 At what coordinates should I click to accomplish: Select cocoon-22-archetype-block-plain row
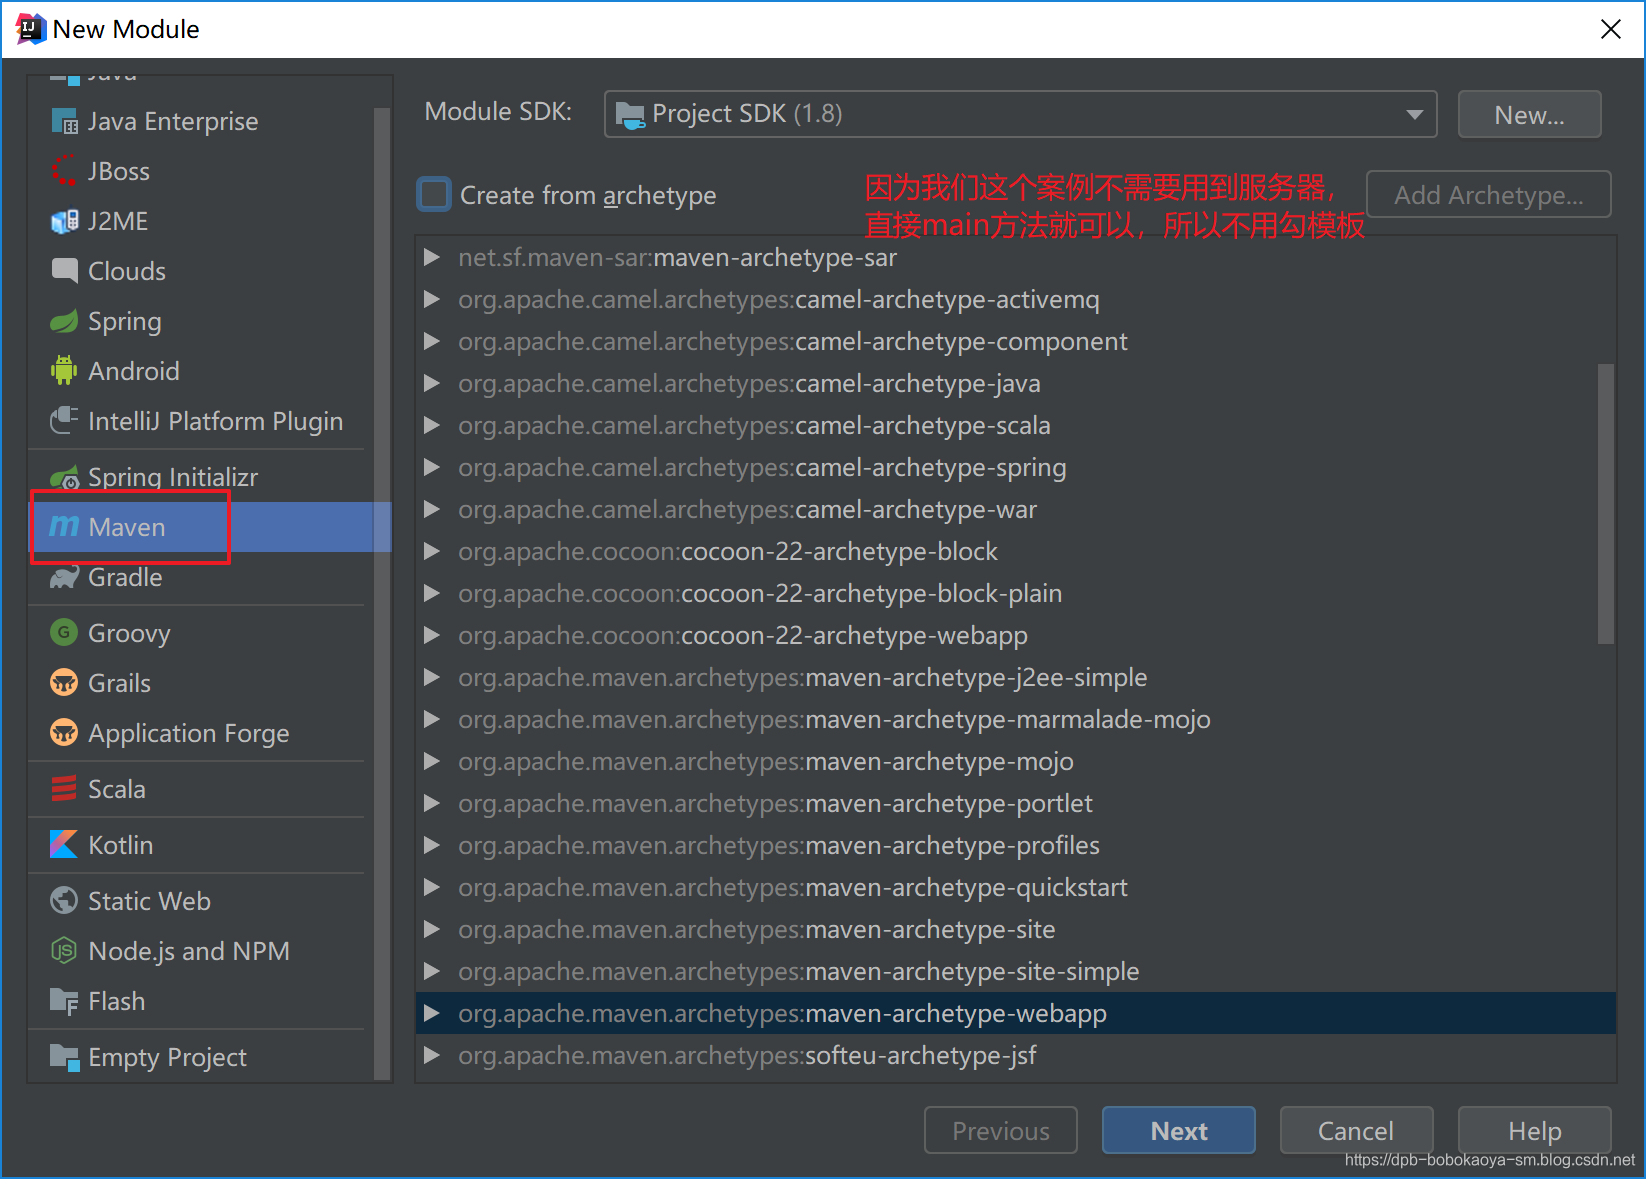coord(1015,593)
